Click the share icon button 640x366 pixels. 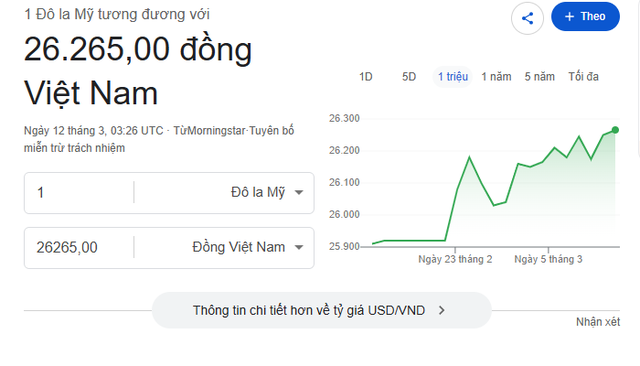tap(527, 18)
